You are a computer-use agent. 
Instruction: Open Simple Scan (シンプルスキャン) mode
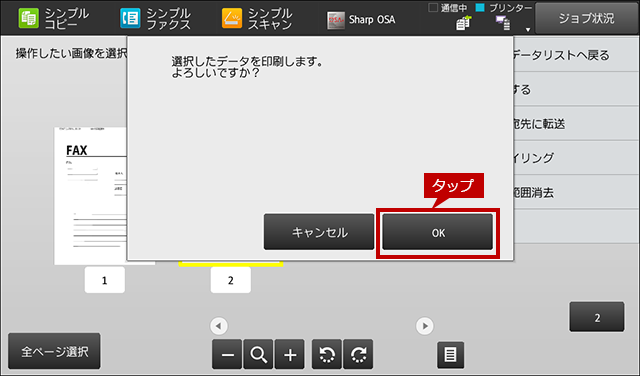point(257,19)
